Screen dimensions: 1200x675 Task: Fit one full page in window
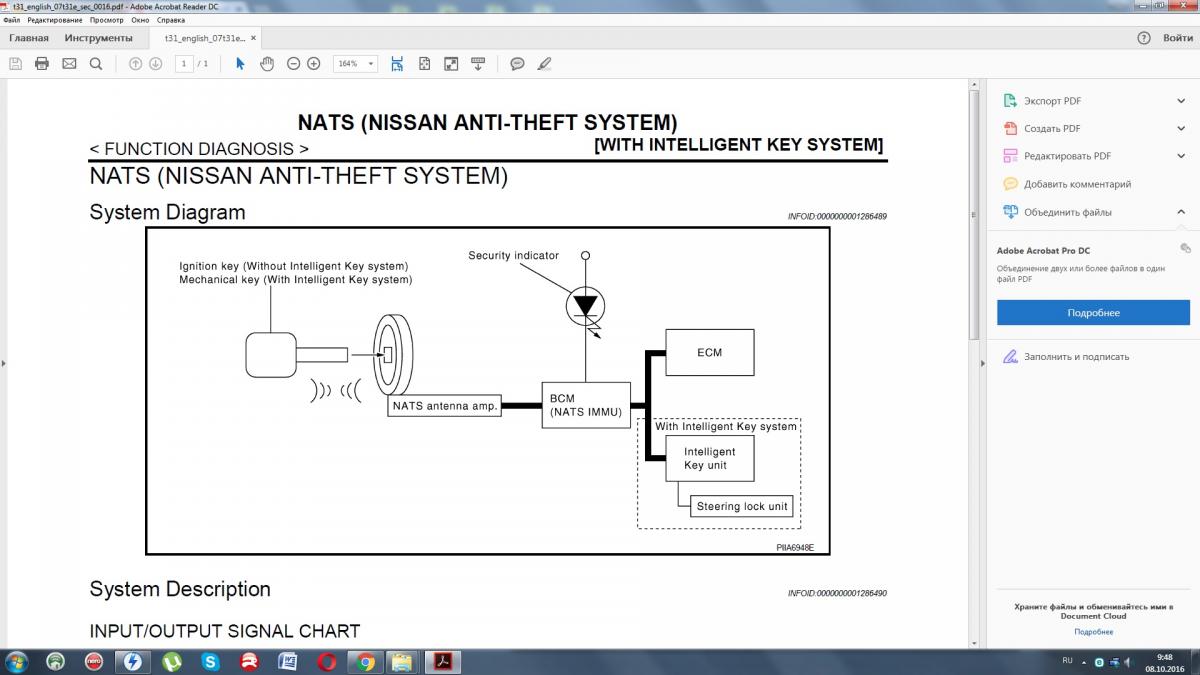[424, 63]
